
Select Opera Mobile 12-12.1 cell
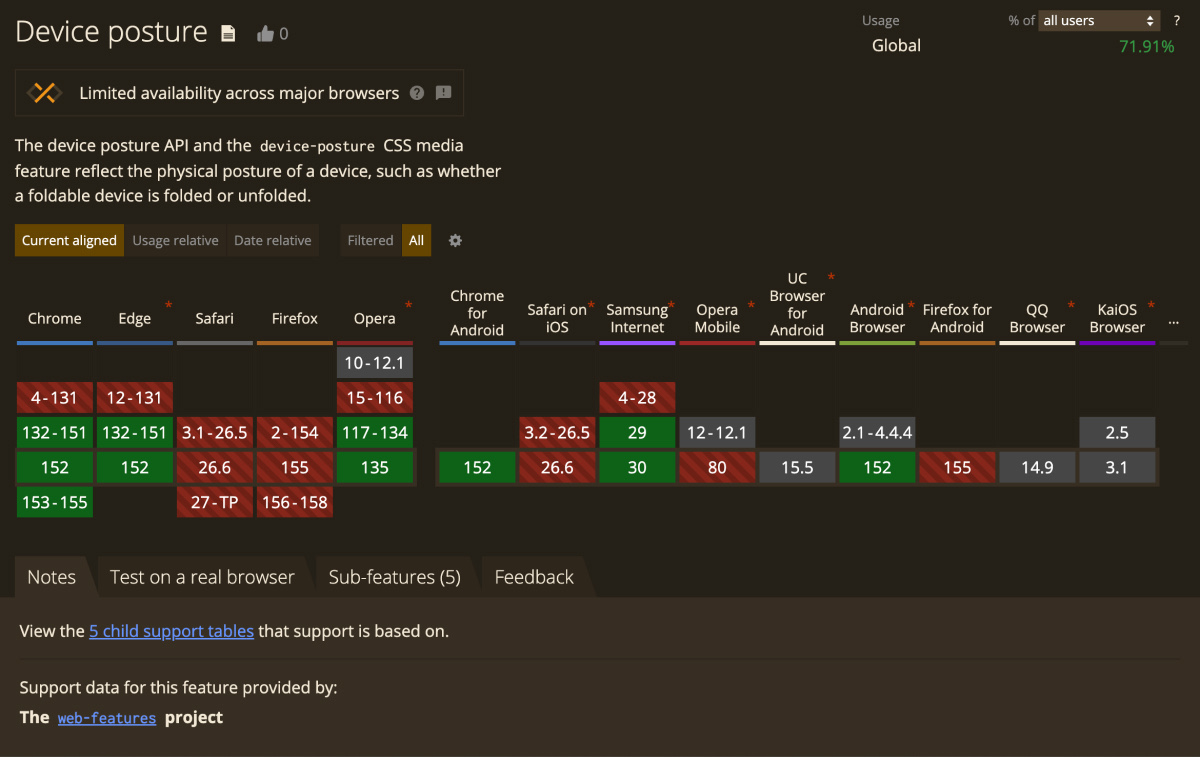click(x=717, y=433)
